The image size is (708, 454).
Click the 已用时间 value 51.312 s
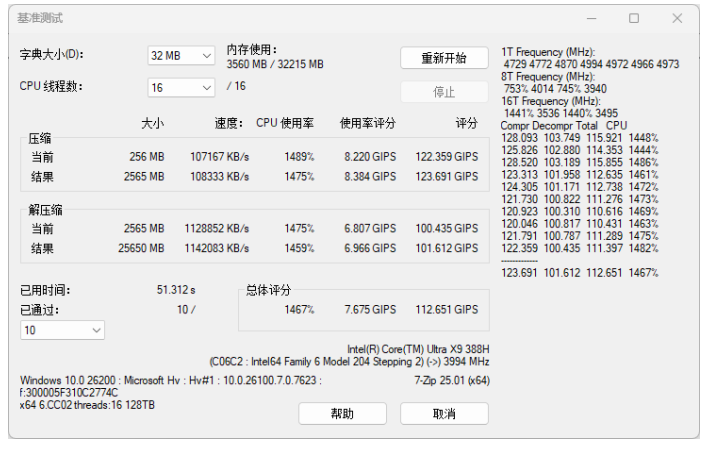click(176, 290)
